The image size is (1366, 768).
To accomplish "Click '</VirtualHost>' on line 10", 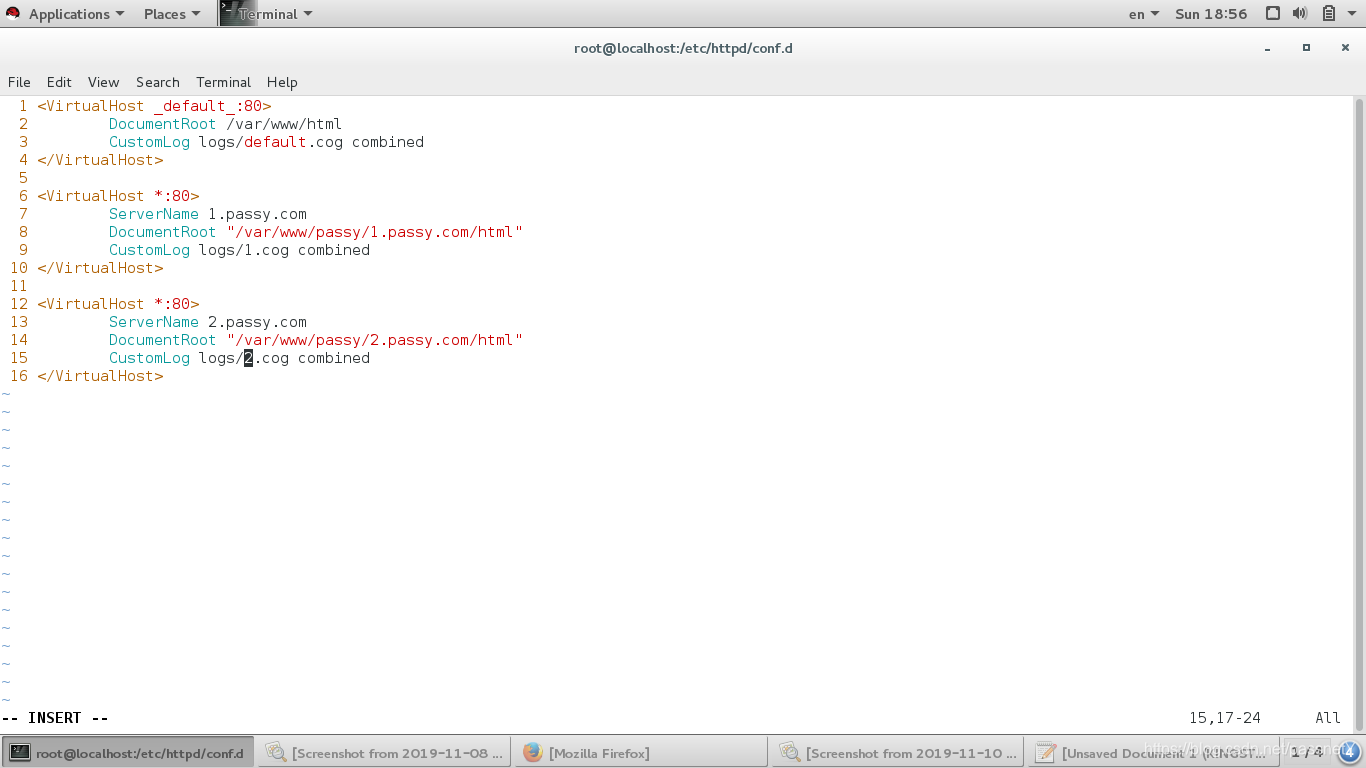I will tap(100, 268).
